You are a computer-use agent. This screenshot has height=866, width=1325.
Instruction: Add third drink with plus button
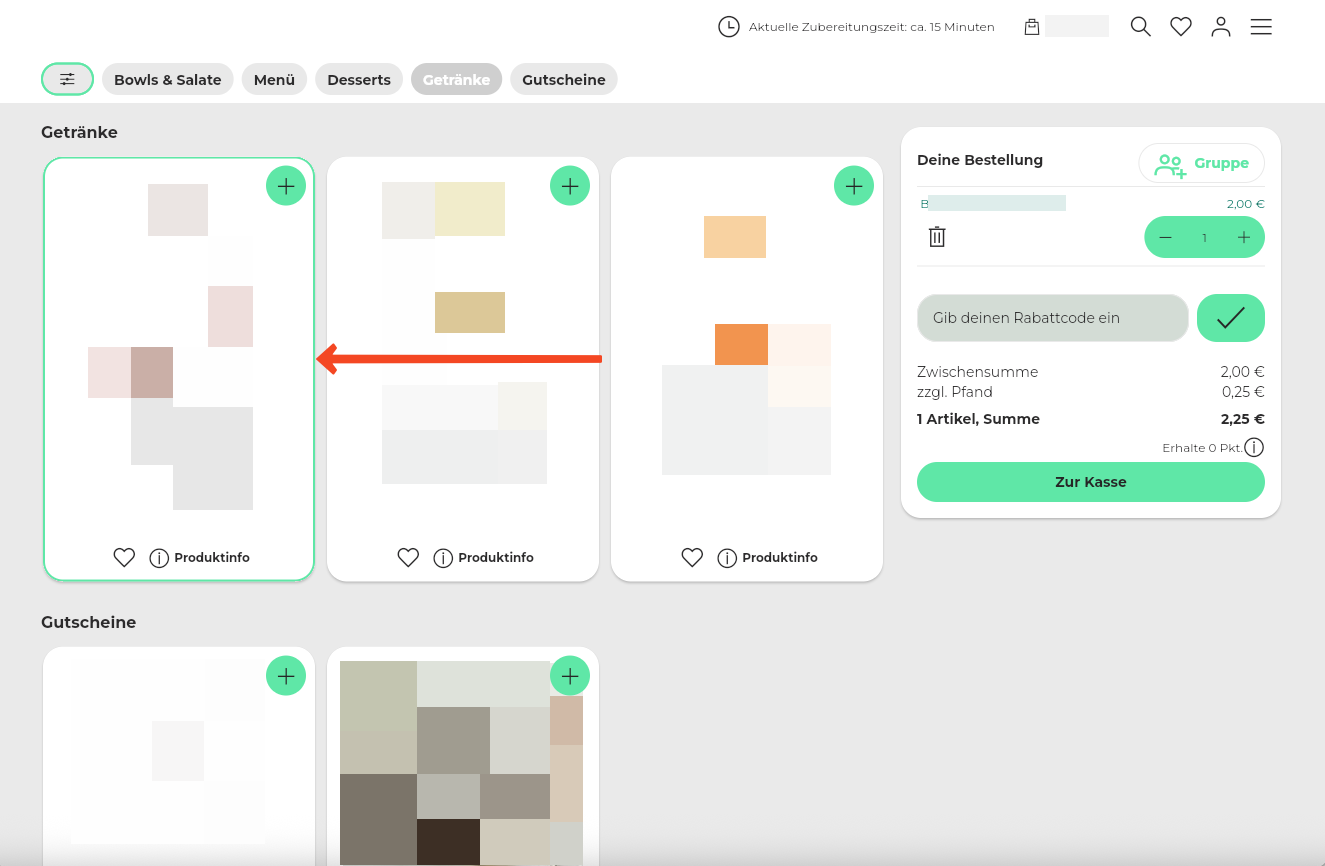tap(854, 186)
